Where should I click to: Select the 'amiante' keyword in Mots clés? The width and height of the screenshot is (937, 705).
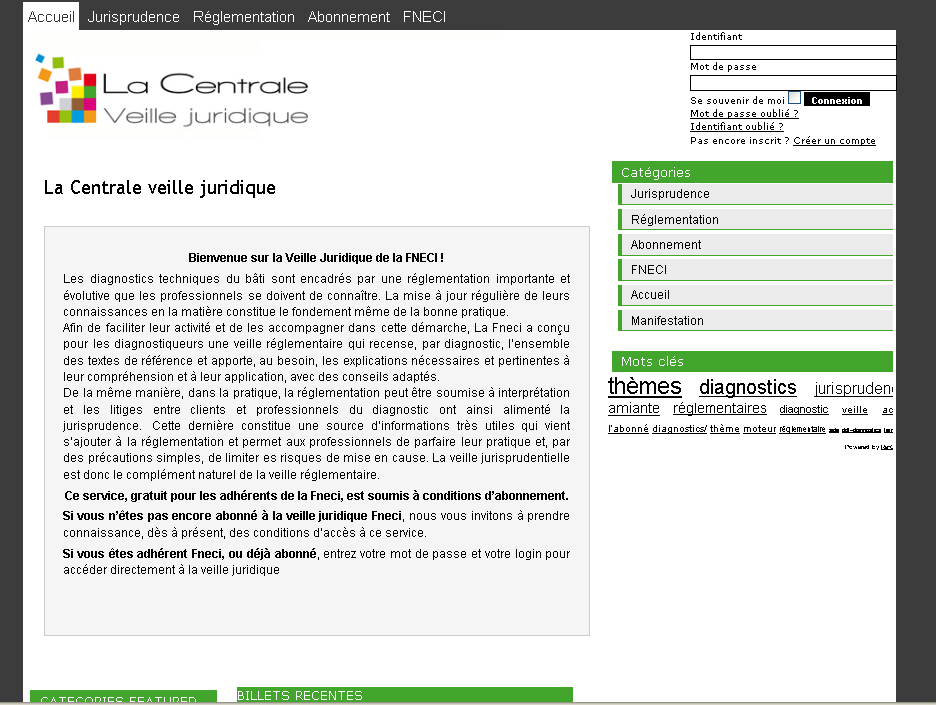[x=634, y=409]
